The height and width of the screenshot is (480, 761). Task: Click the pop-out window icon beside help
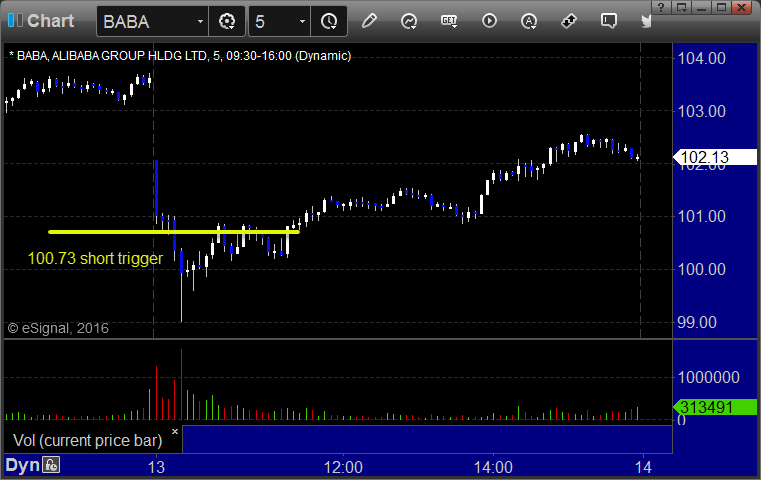681,7
